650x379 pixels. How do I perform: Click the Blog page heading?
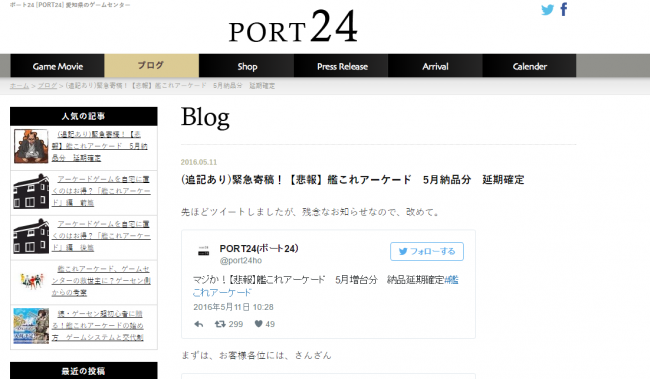coord(205,117)
